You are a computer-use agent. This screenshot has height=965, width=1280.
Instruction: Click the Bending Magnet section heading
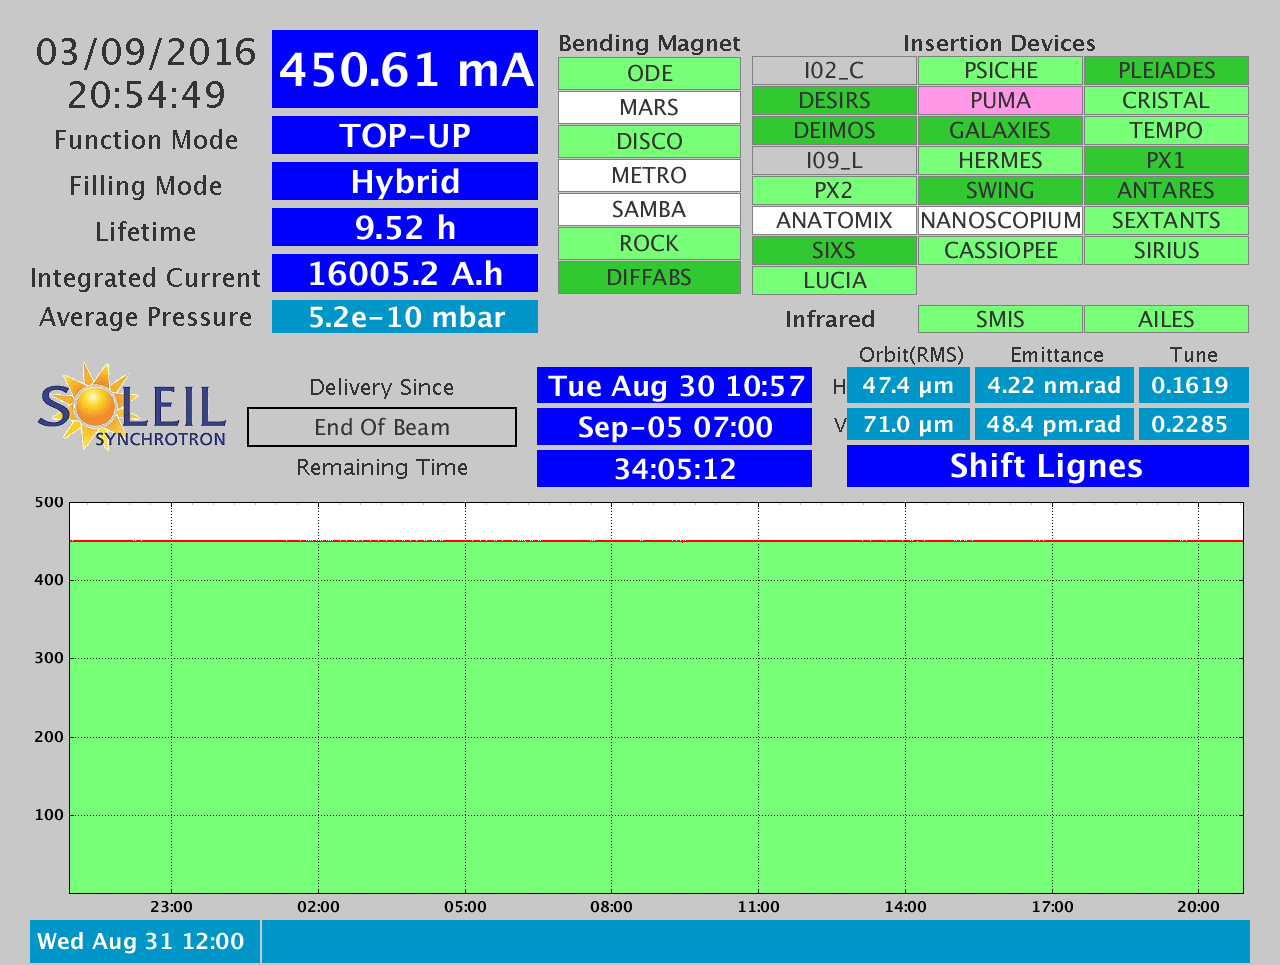pos(649,43)
